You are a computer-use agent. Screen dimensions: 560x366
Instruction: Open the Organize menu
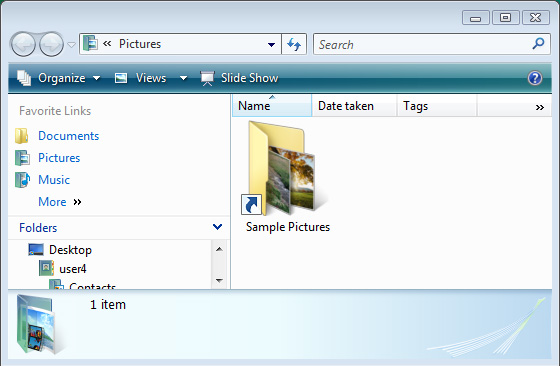pyautogui.click(x=59, y=78)
